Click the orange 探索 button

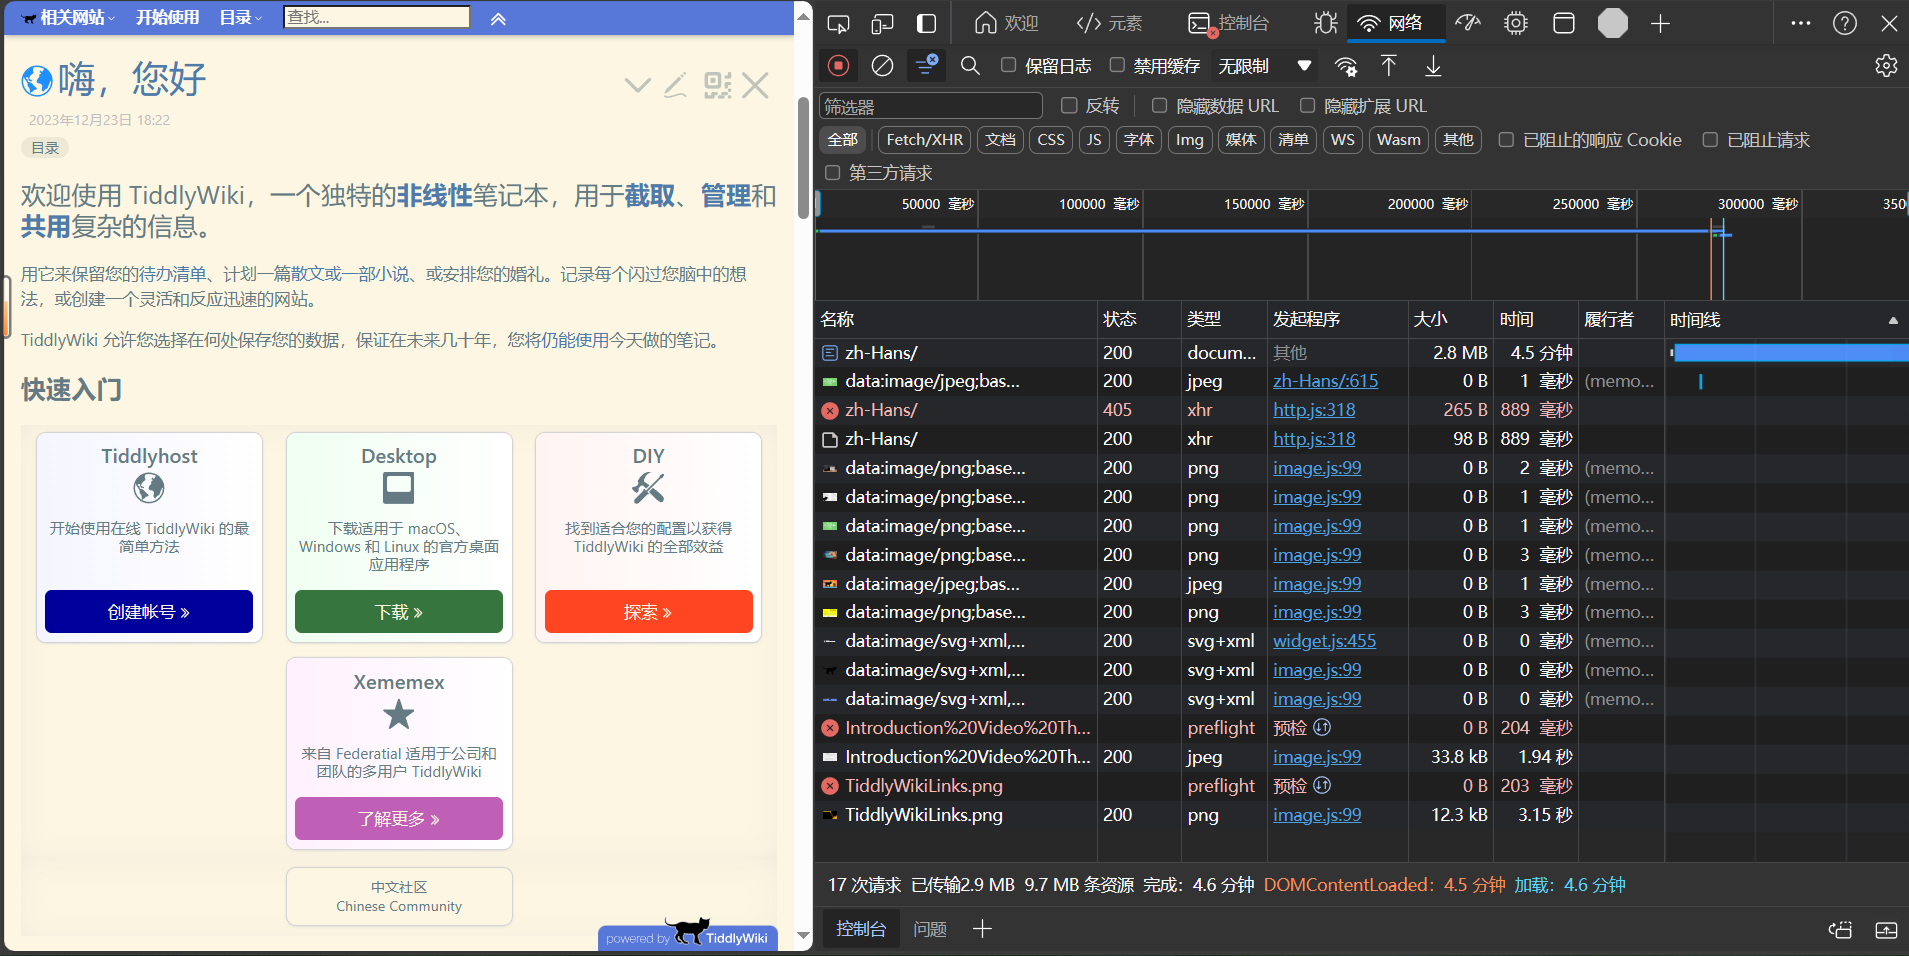click(x=649, y=612)
